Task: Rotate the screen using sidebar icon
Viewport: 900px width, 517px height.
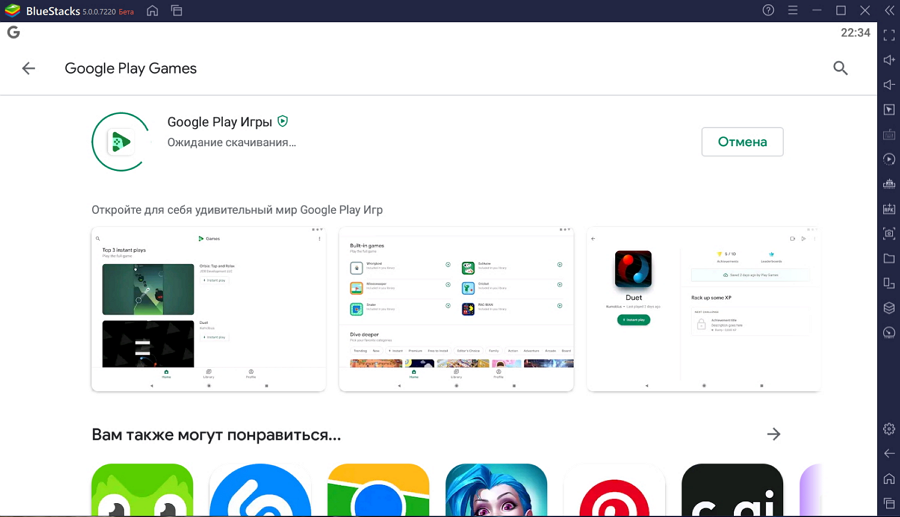Action: coord(889,283)
